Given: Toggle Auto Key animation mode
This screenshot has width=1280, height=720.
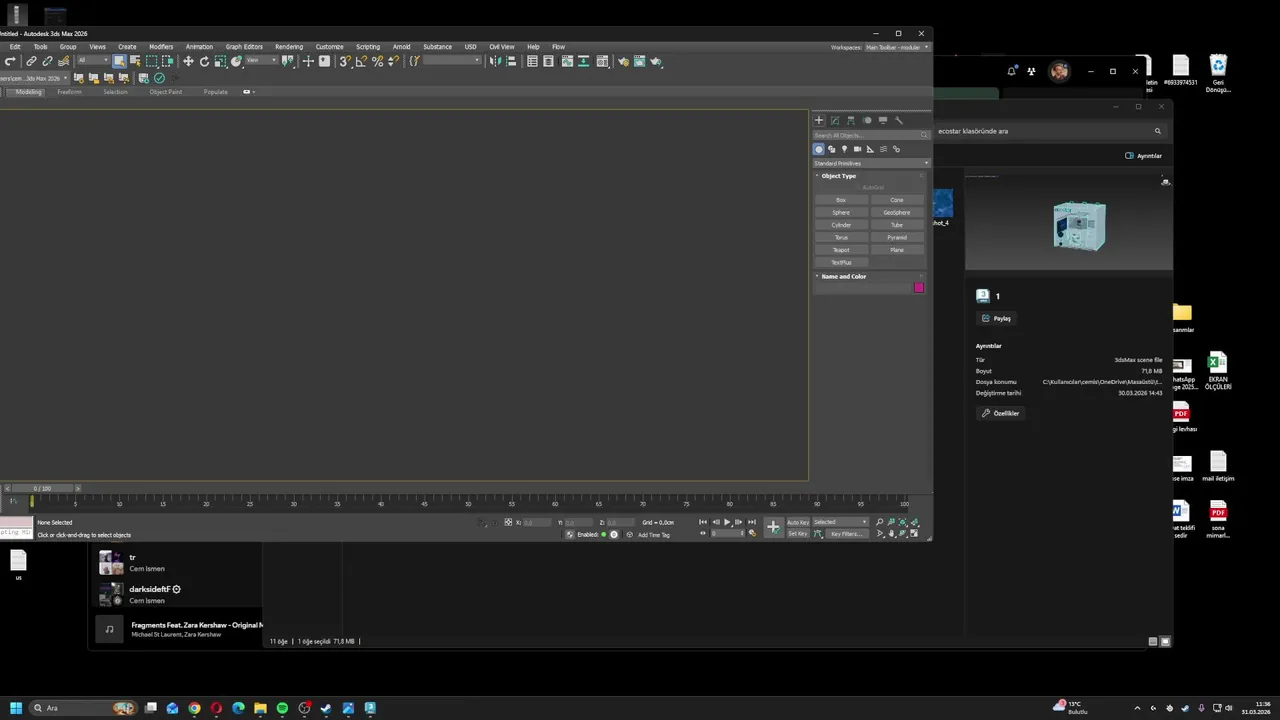Looking at the screenshot, I should (798, 522).
